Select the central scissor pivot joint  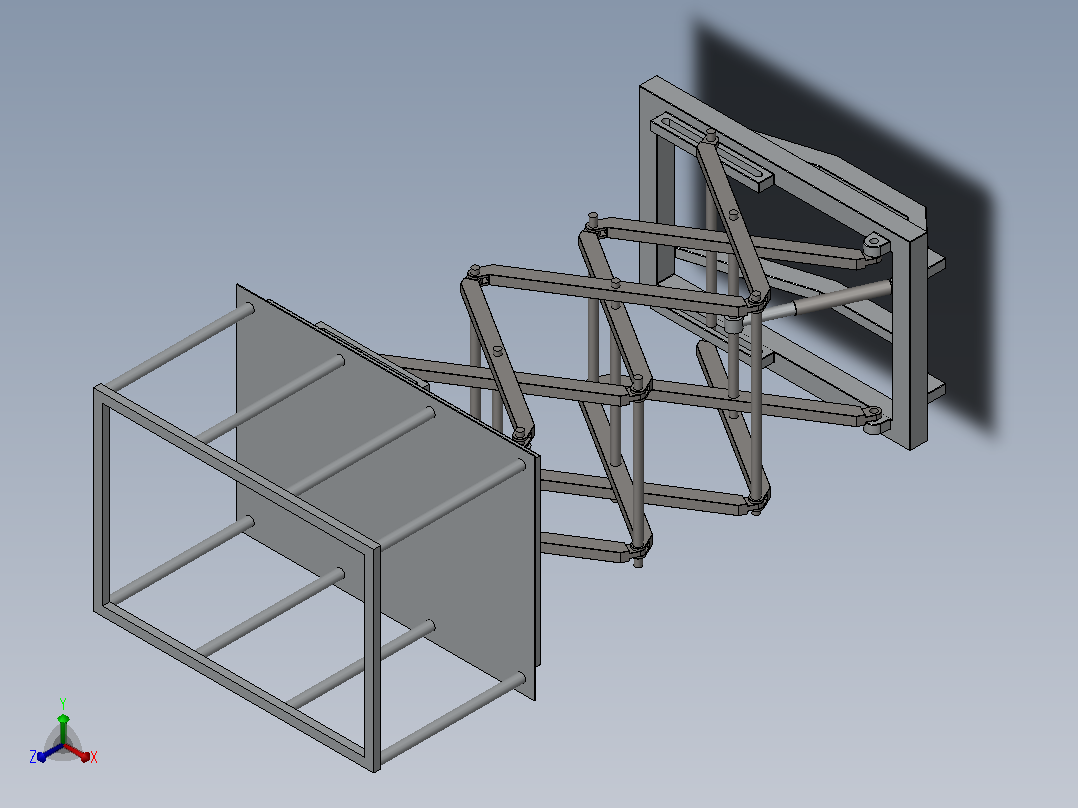coord(639,388)
